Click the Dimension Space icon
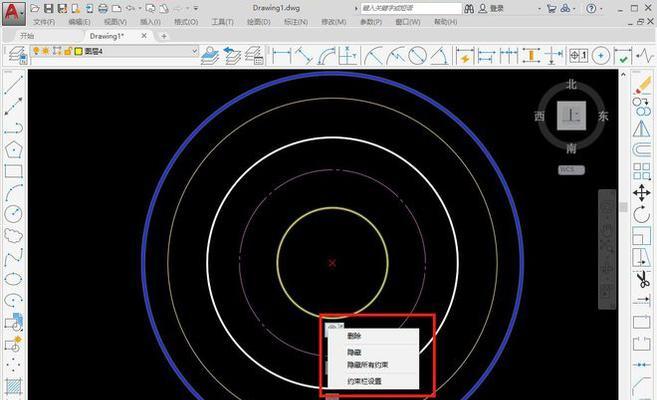The height and width of the screenshot is (400, 657). (531, 56)
